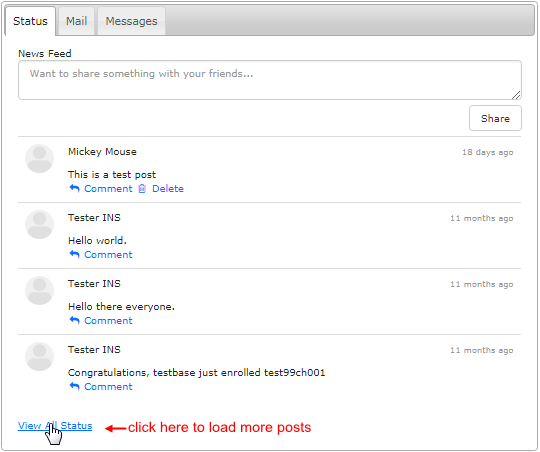
Task: Click reply arrow icon under Hello world
Action: [74, 254]
